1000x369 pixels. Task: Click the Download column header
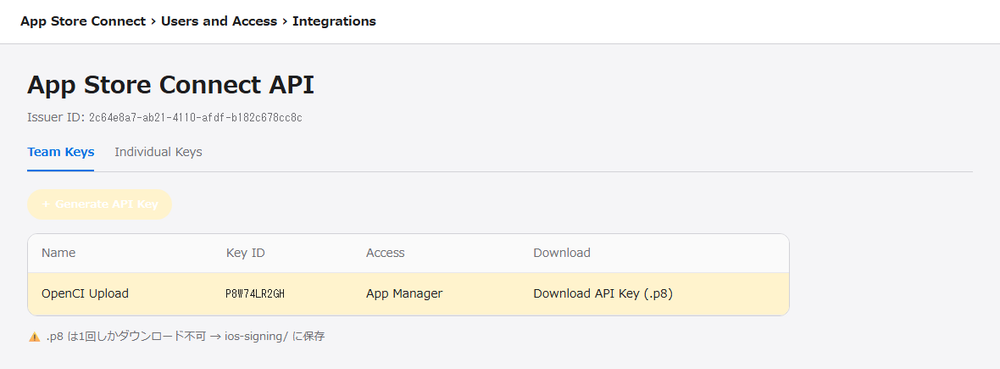(x=562, y=253)
